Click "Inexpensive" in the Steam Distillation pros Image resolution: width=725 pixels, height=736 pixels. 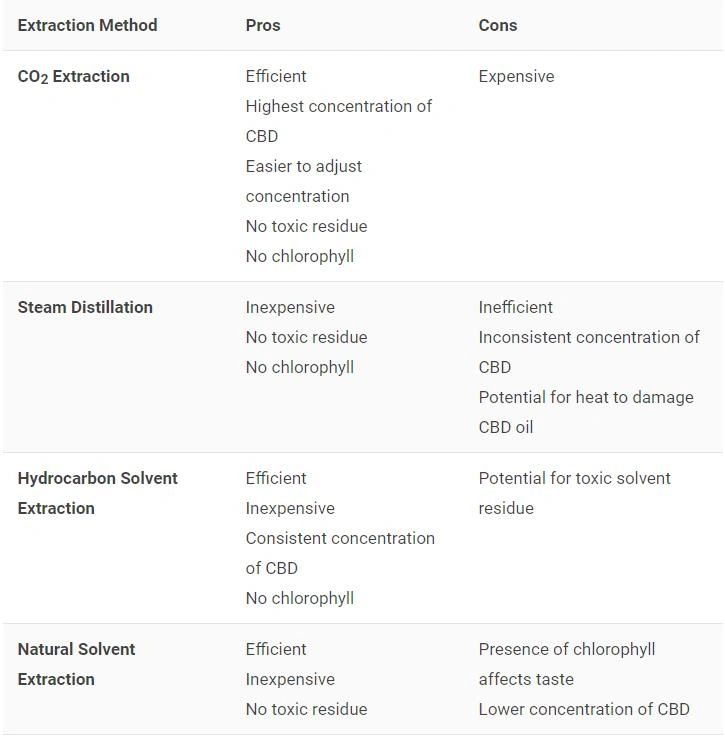click(x=290, y=307)
